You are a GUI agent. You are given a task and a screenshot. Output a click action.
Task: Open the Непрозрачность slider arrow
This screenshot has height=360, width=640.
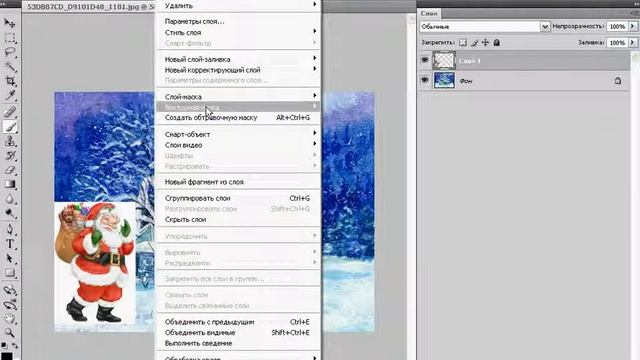pyautogui.click(x=633, y=26)
